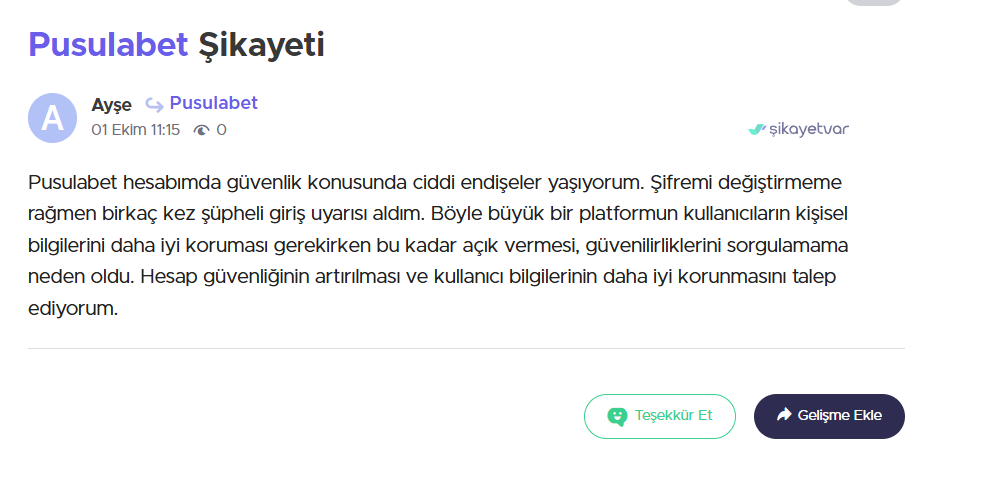Click the green smiley icon in Teşekkür Et
This screenshot has width=990, height=481.
[x=617, y=416]
